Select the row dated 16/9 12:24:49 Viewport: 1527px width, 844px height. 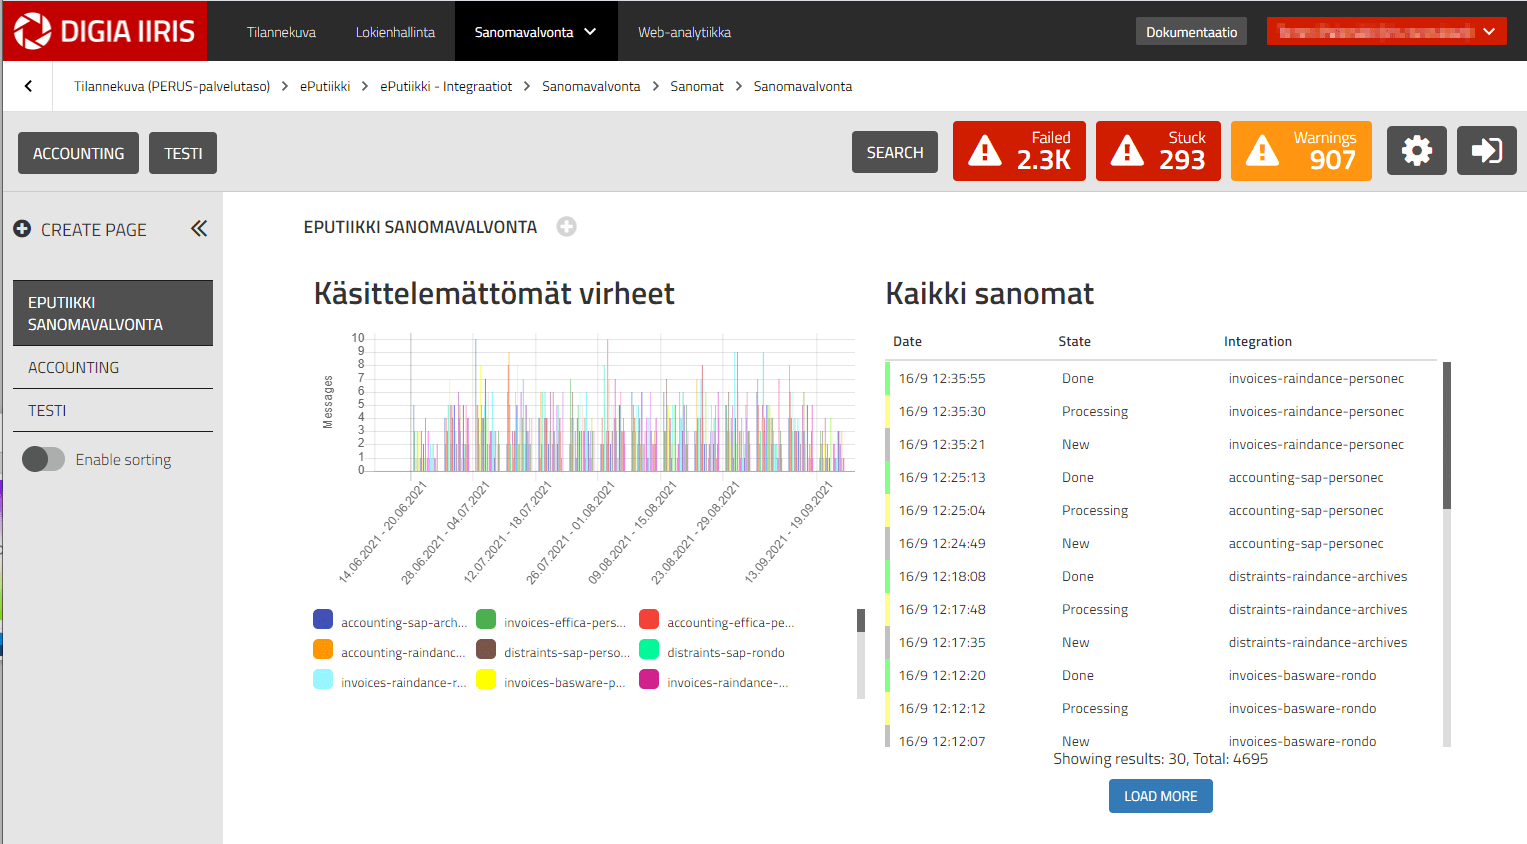(1162, 543)
